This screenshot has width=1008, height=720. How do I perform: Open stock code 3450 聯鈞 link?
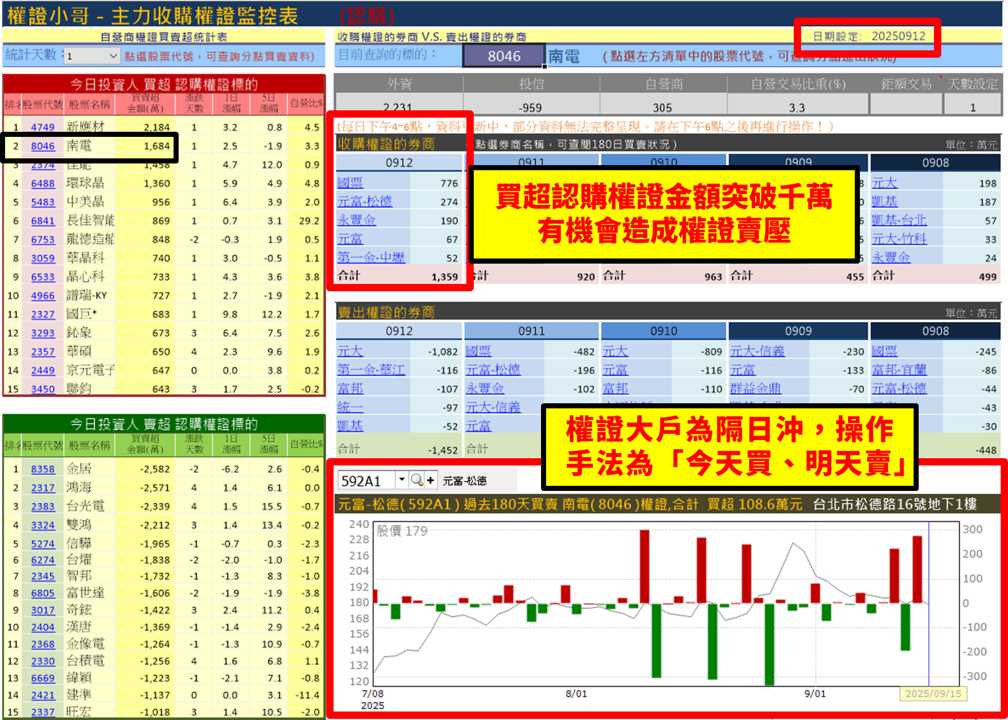pyautogui.click(x=42, y=389)
